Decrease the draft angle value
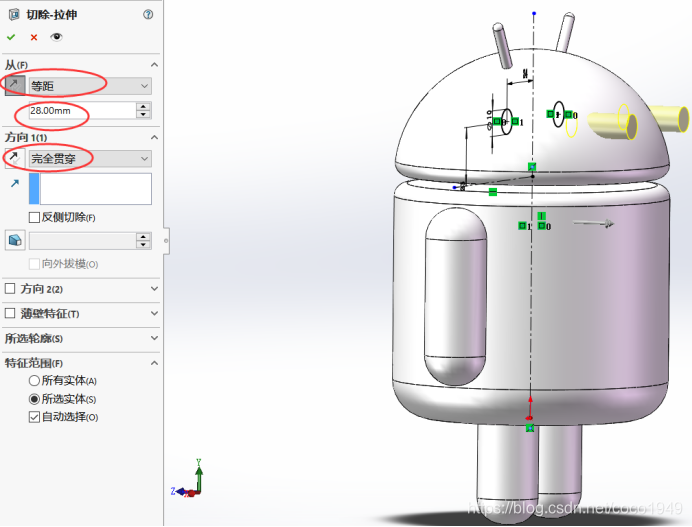 point(143,245)
